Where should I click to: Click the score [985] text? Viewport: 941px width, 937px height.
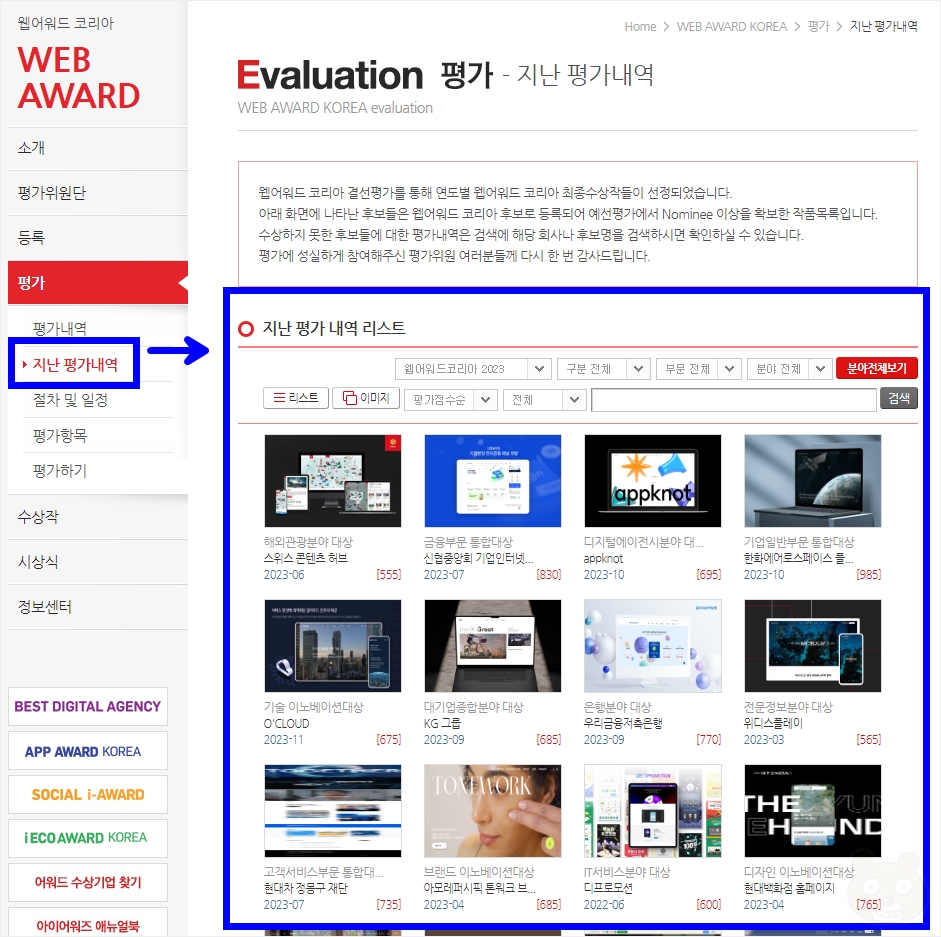click(x=868, y=574)
